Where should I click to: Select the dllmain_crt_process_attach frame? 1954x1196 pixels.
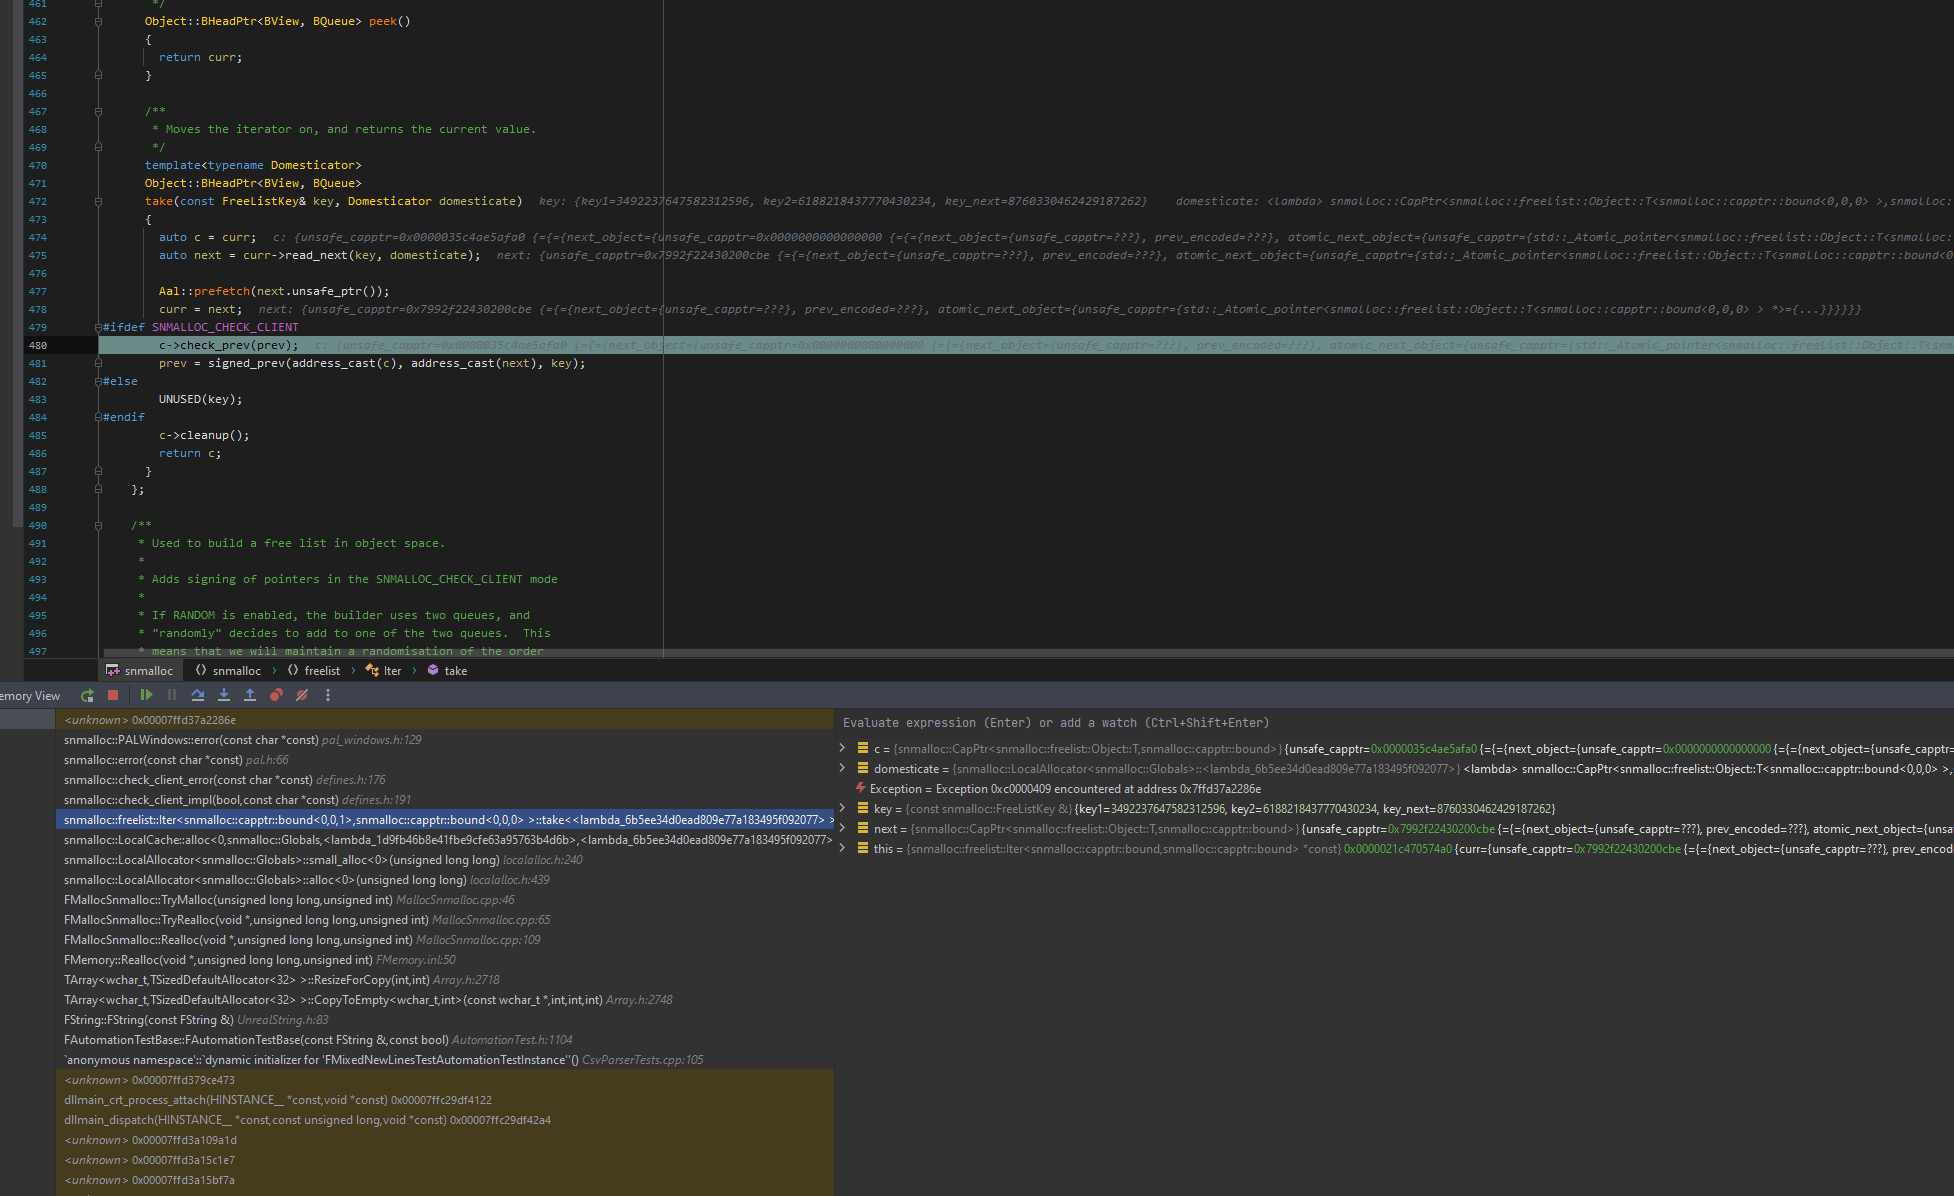(x=445, y=1100)
